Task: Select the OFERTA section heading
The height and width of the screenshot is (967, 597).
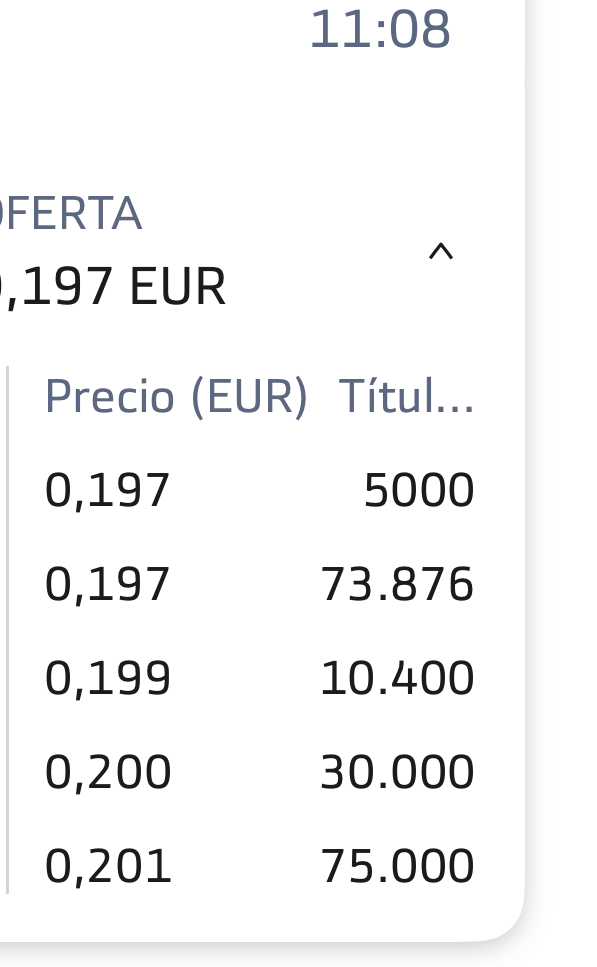Action: coord(71,213)
